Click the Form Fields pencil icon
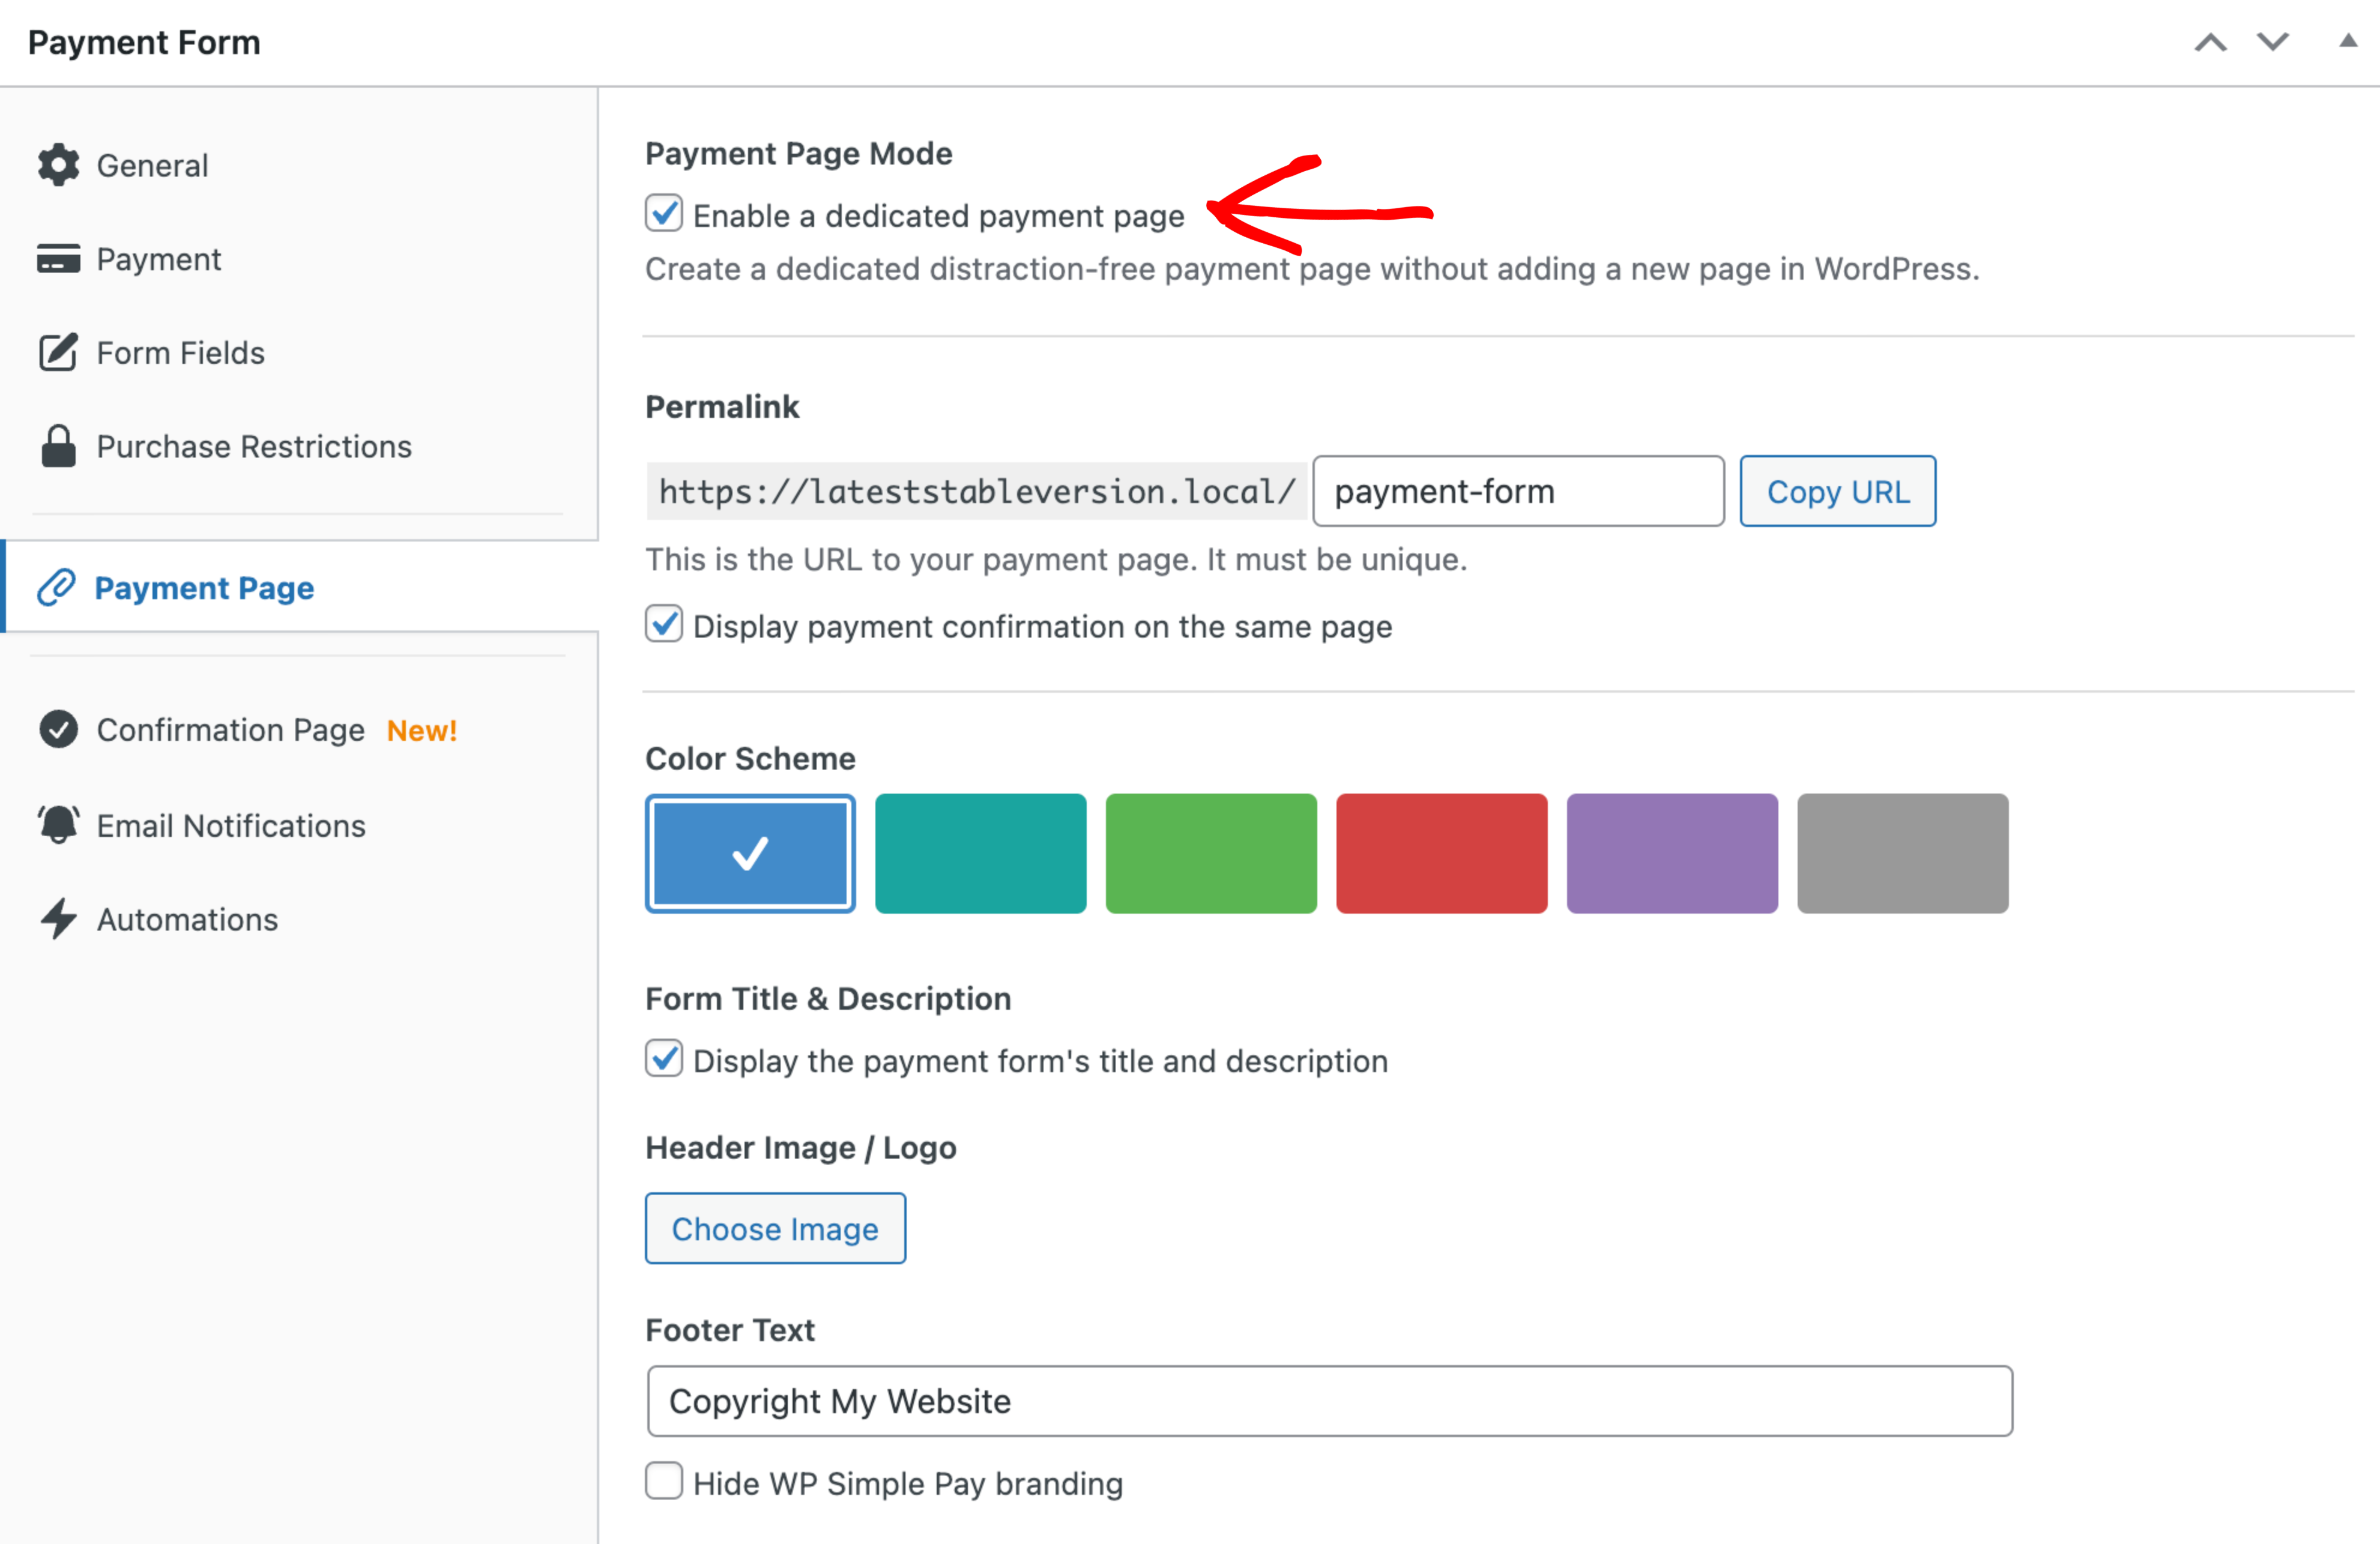This screenshot has width=2380, height=1544. pos(58,352)
